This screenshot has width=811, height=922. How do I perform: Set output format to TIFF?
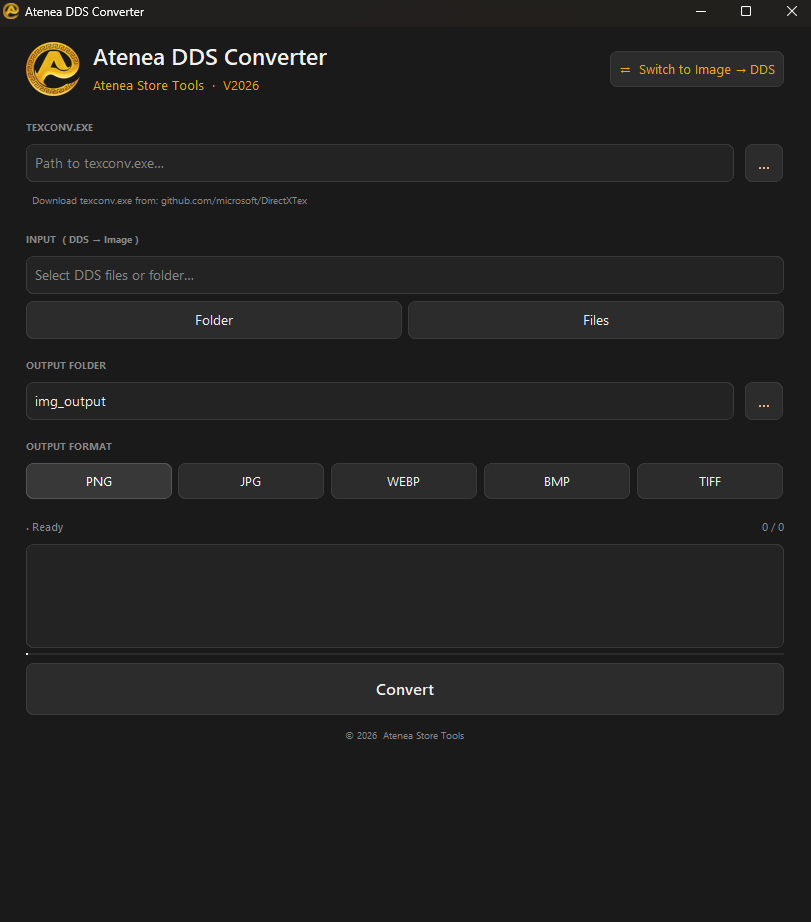709,481
